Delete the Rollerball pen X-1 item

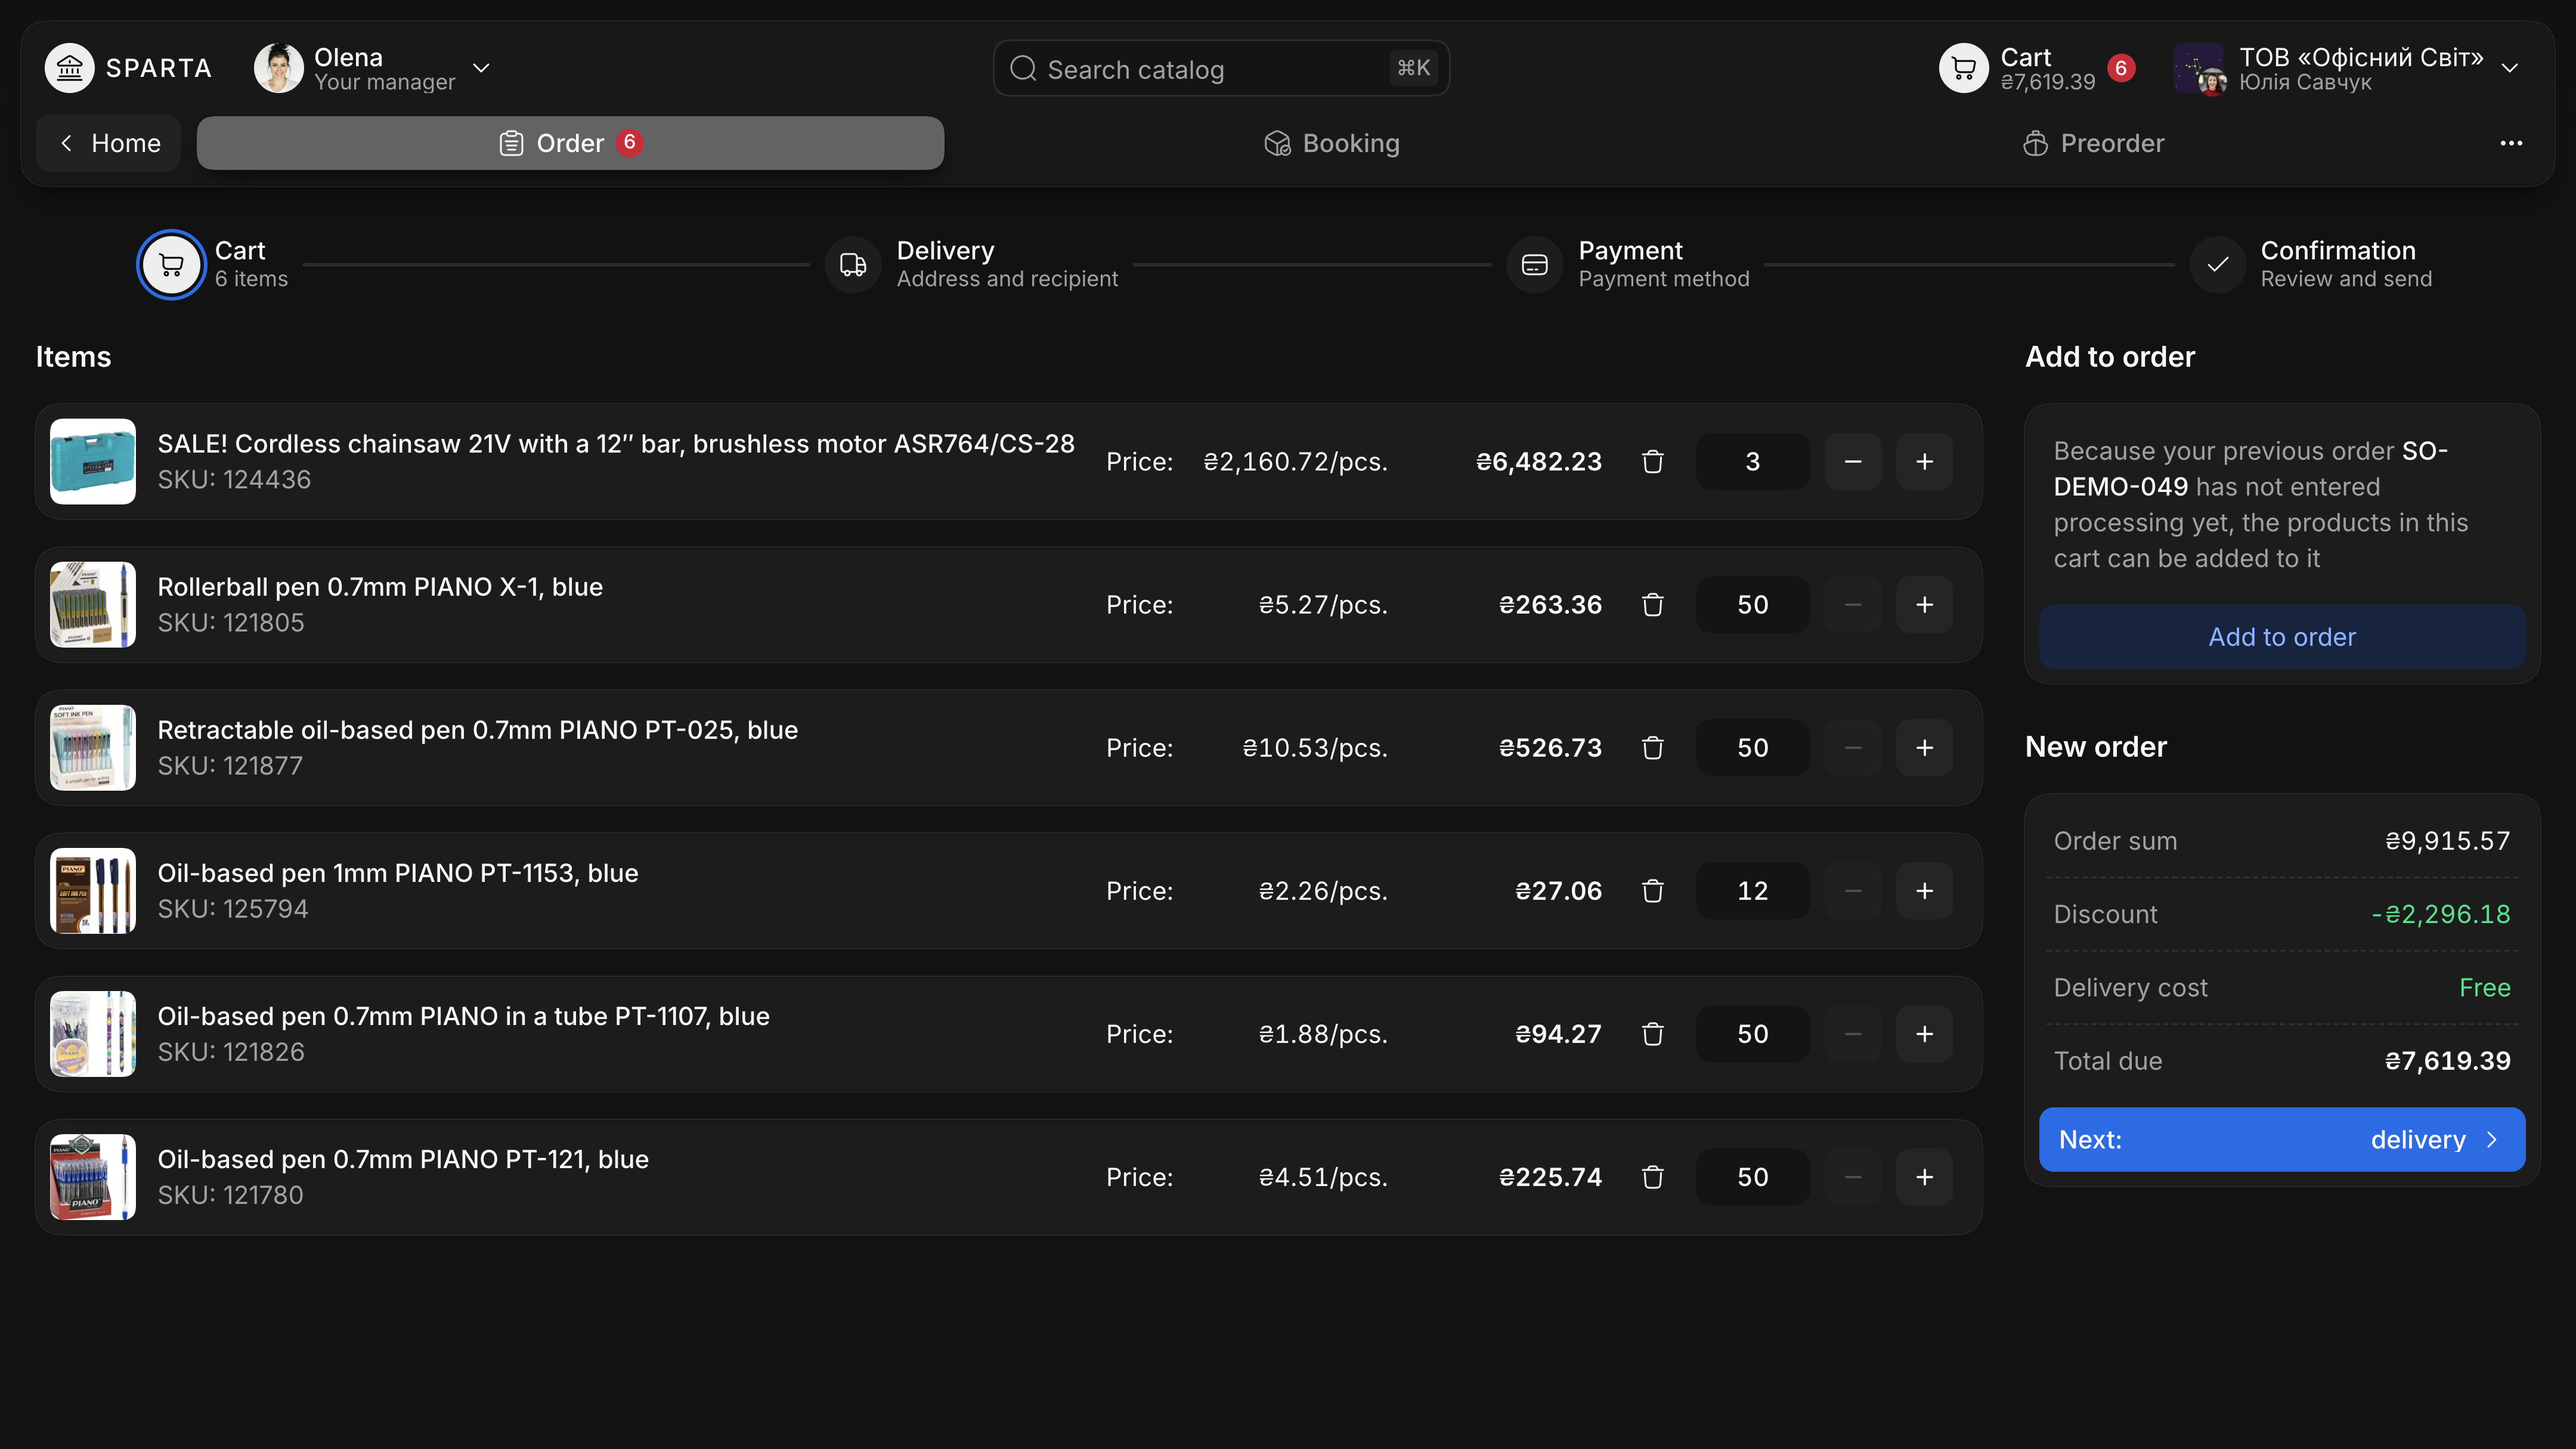coord(1653,605)
